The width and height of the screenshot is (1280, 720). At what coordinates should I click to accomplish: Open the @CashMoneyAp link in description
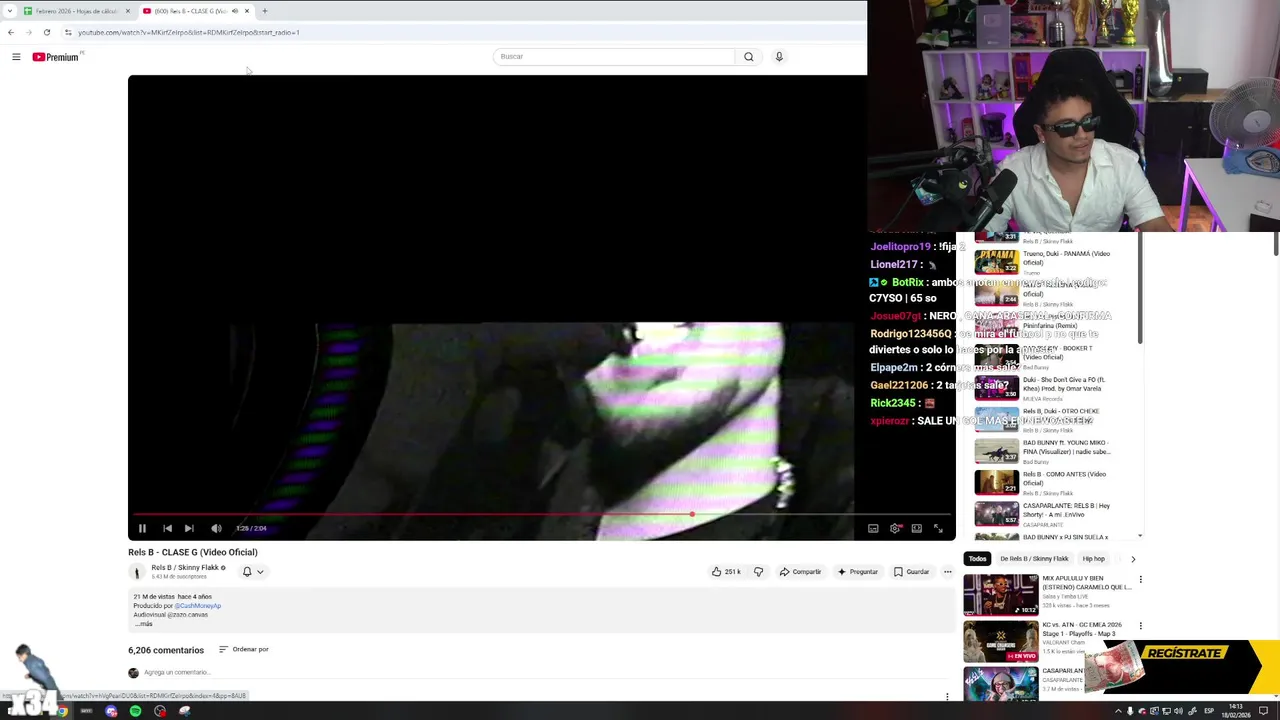tap(198, 606)
